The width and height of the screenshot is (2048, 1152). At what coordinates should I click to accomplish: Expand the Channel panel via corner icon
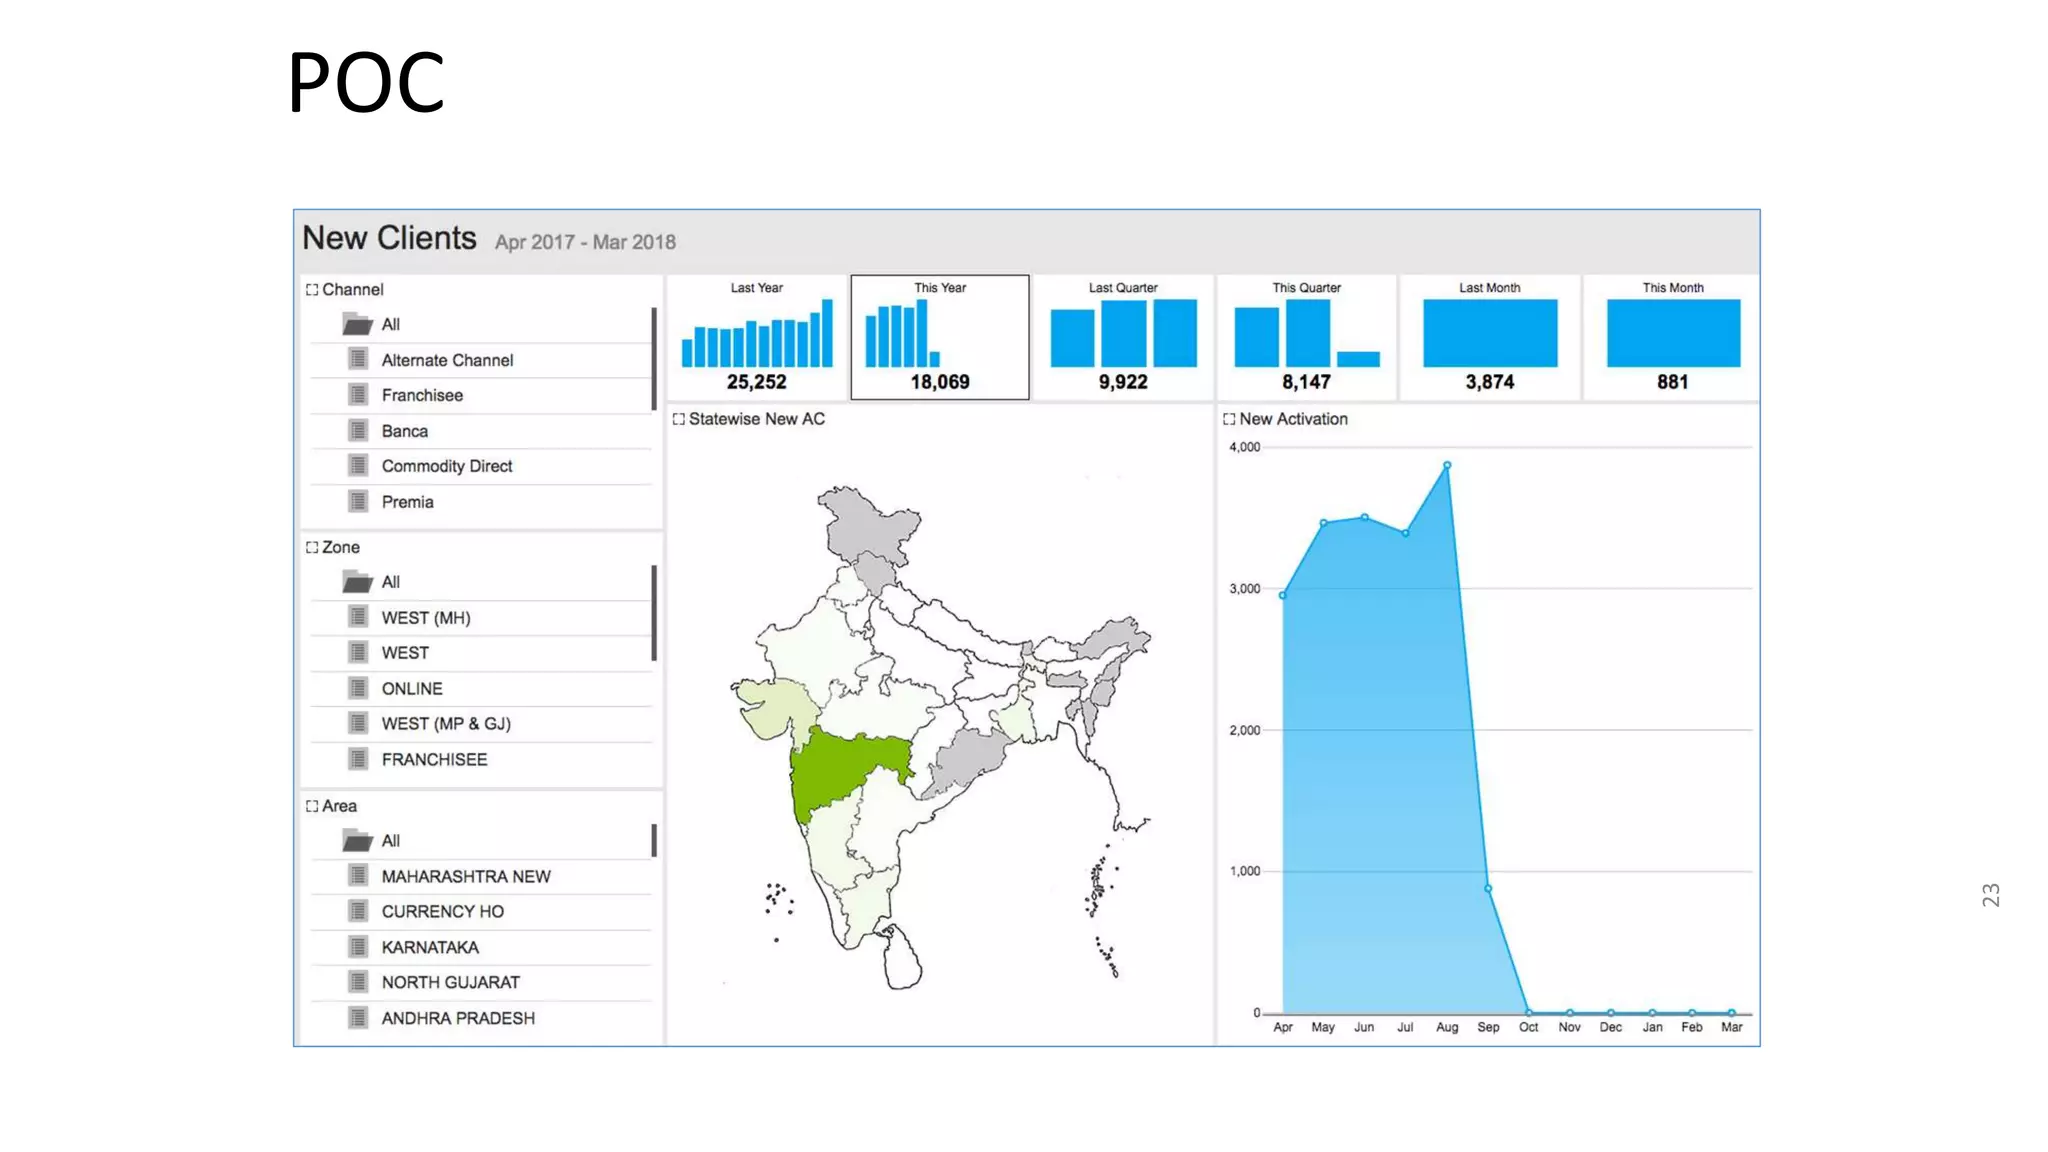click(312, 290)
